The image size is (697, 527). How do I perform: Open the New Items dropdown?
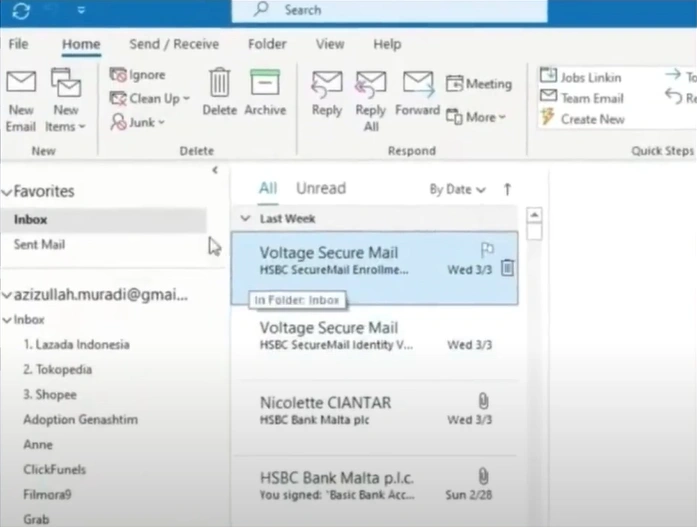coord(66,101)
